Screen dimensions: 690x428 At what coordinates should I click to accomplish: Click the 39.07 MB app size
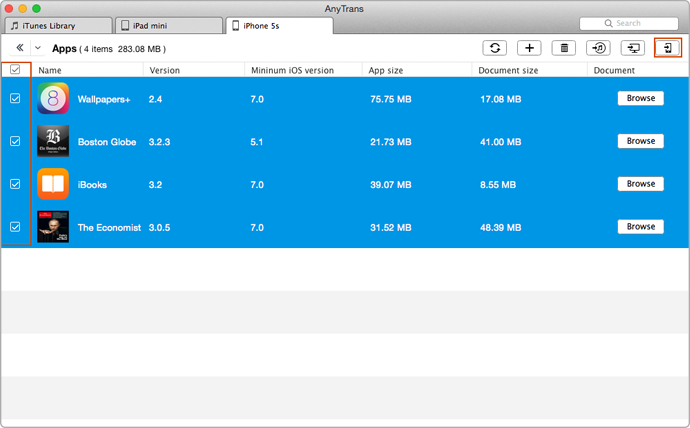pos(391,185)
